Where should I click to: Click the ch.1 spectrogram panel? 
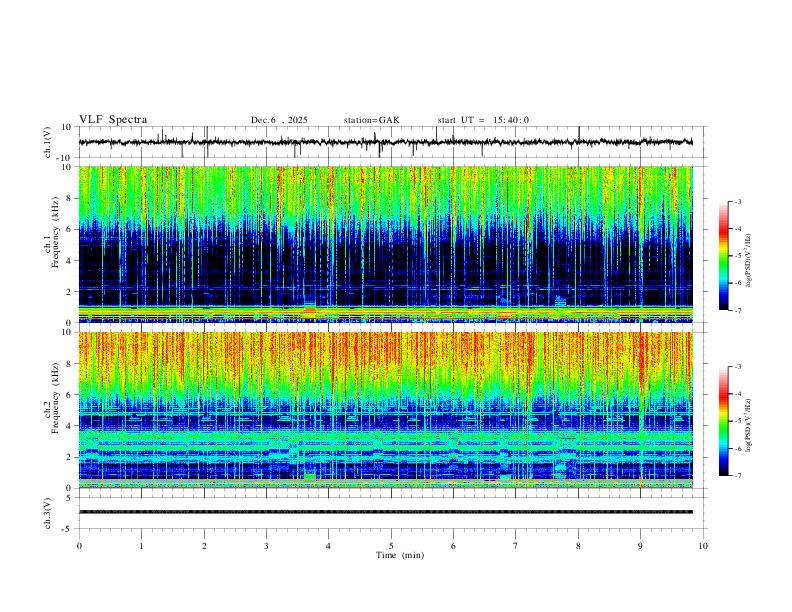click(385, 244)
